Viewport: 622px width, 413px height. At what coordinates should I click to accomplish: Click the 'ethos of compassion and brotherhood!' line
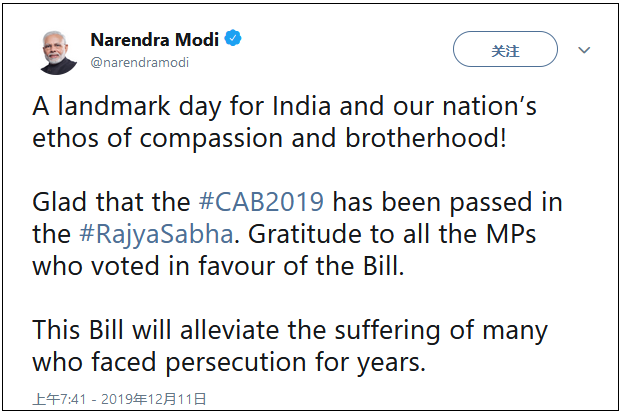270,138
